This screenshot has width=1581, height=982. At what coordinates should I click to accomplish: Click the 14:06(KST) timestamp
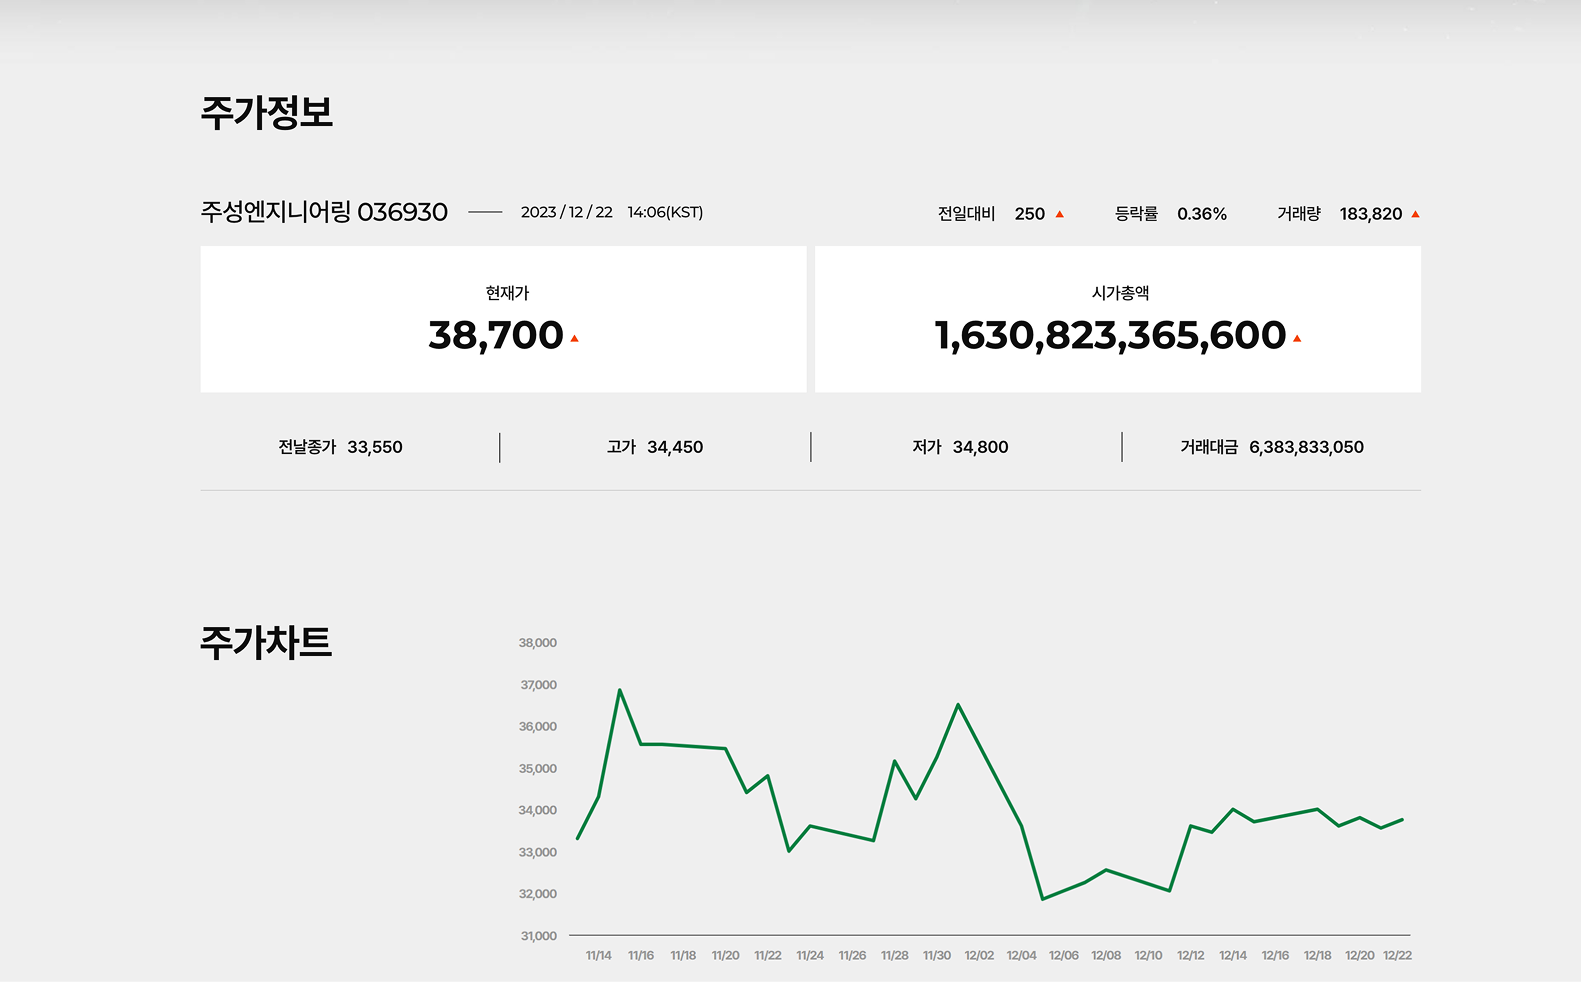pyautogui.click(x=665, y=212)
